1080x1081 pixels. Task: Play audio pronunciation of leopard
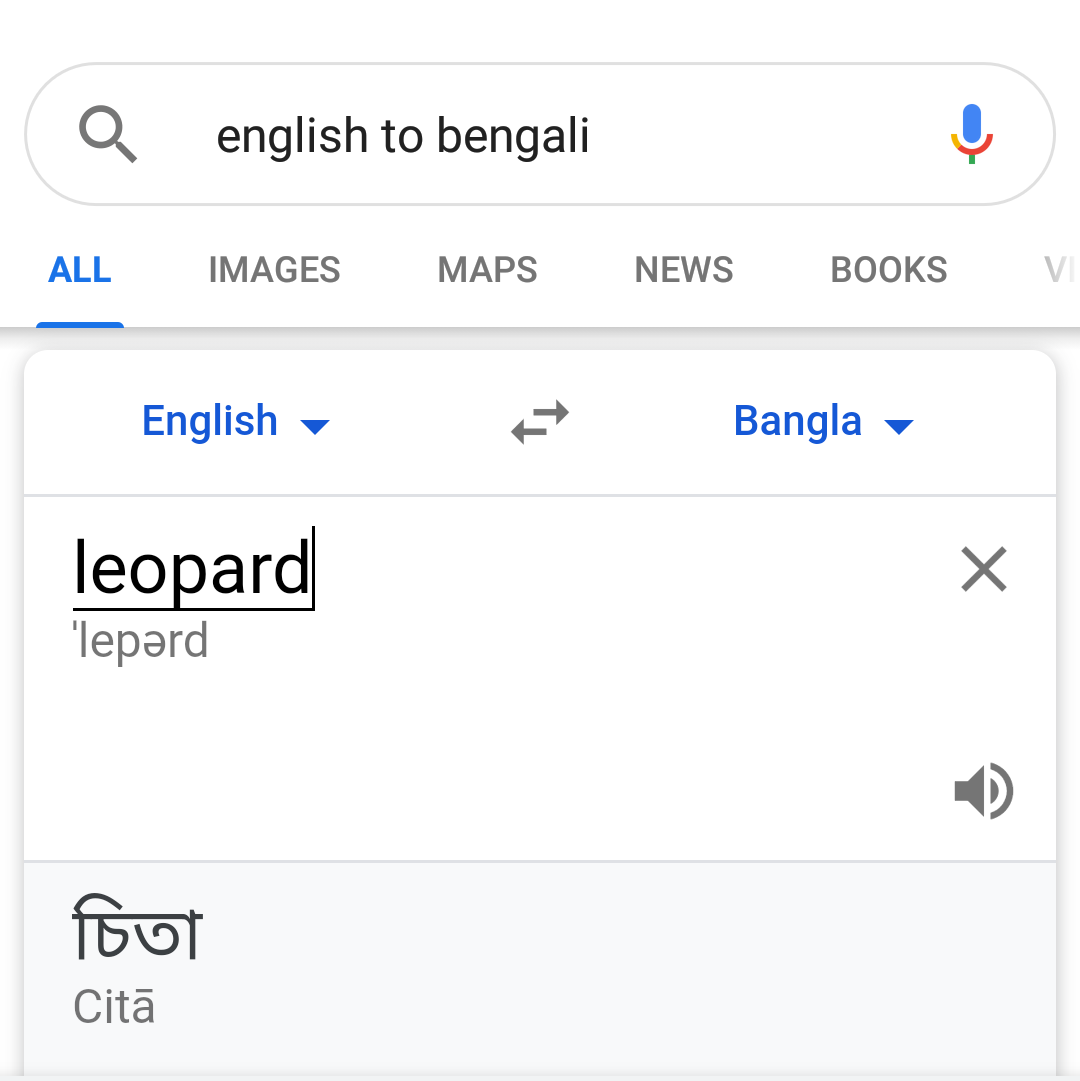984,791
